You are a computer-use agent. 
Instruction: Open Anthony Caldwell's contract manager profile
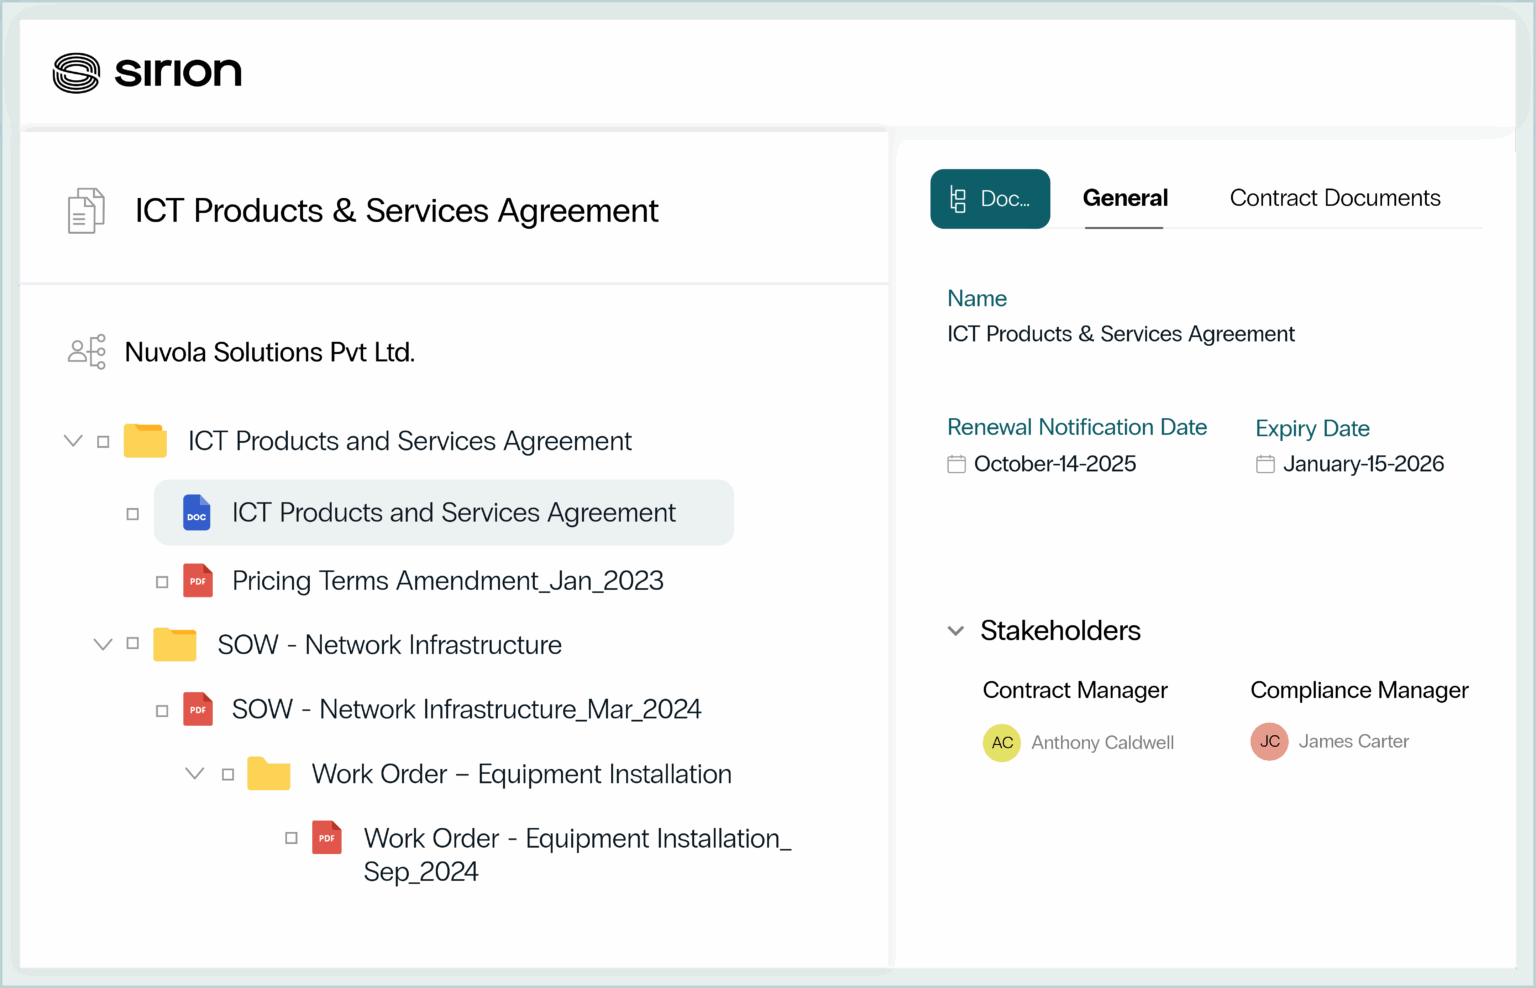(x=1102, y=743)
